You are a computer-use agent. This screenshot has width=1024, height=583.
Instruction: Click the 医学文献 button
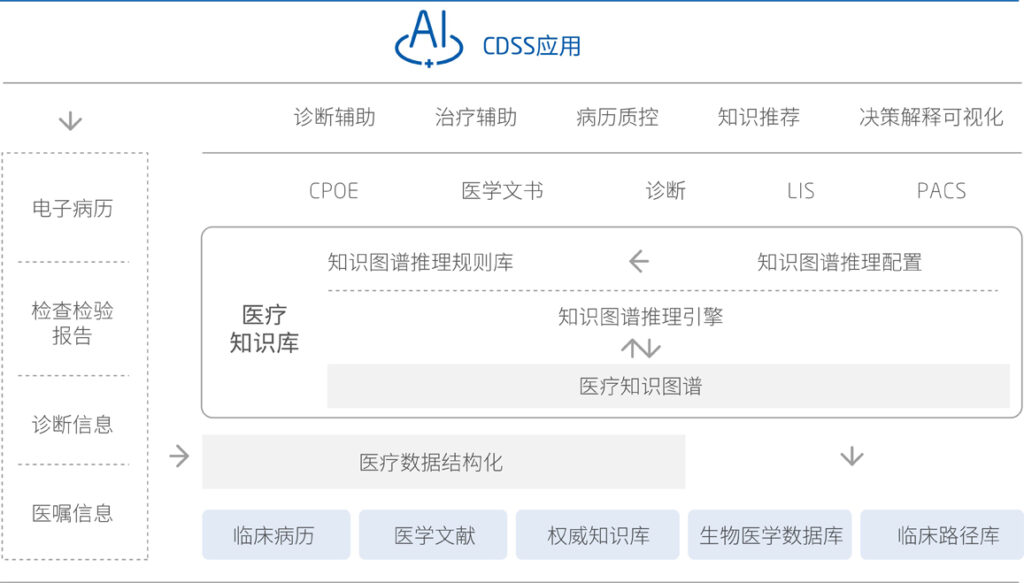click(x=433, y=535)
